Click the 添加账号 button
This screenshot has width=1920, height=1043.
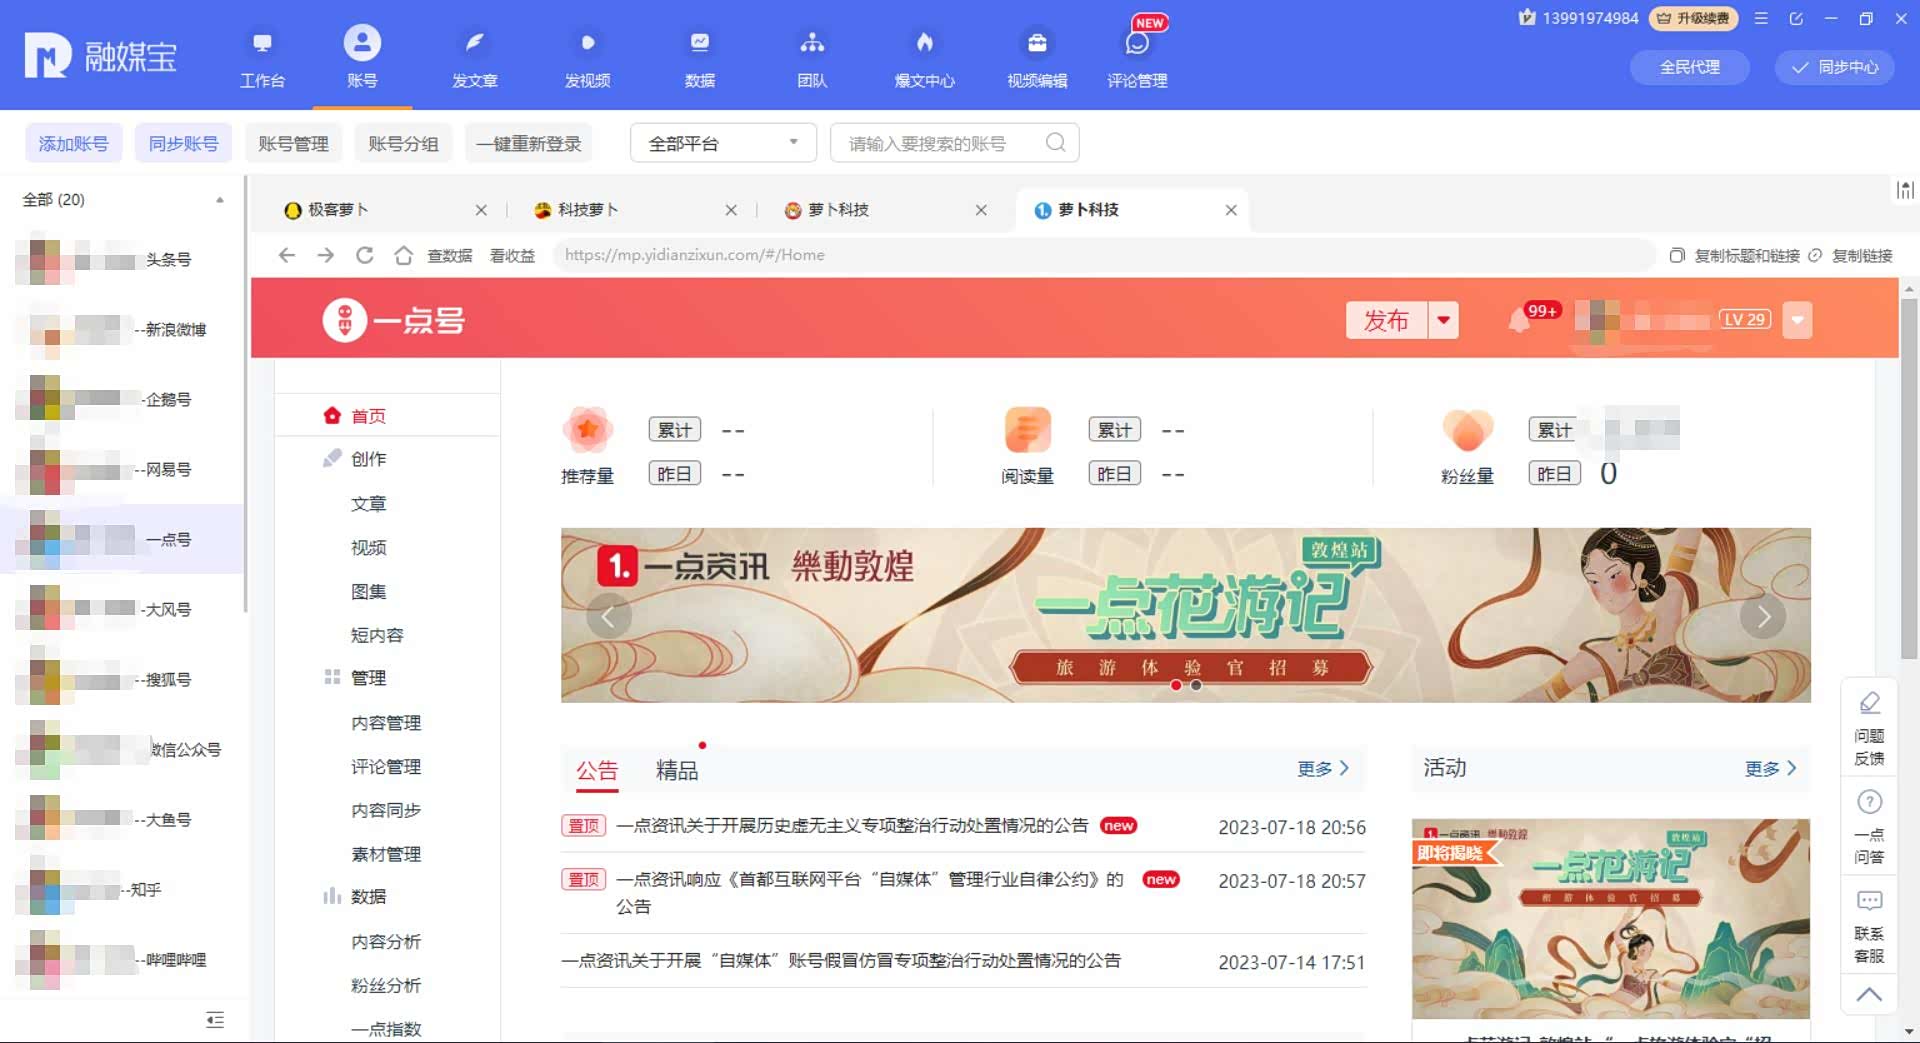[73, 143]
